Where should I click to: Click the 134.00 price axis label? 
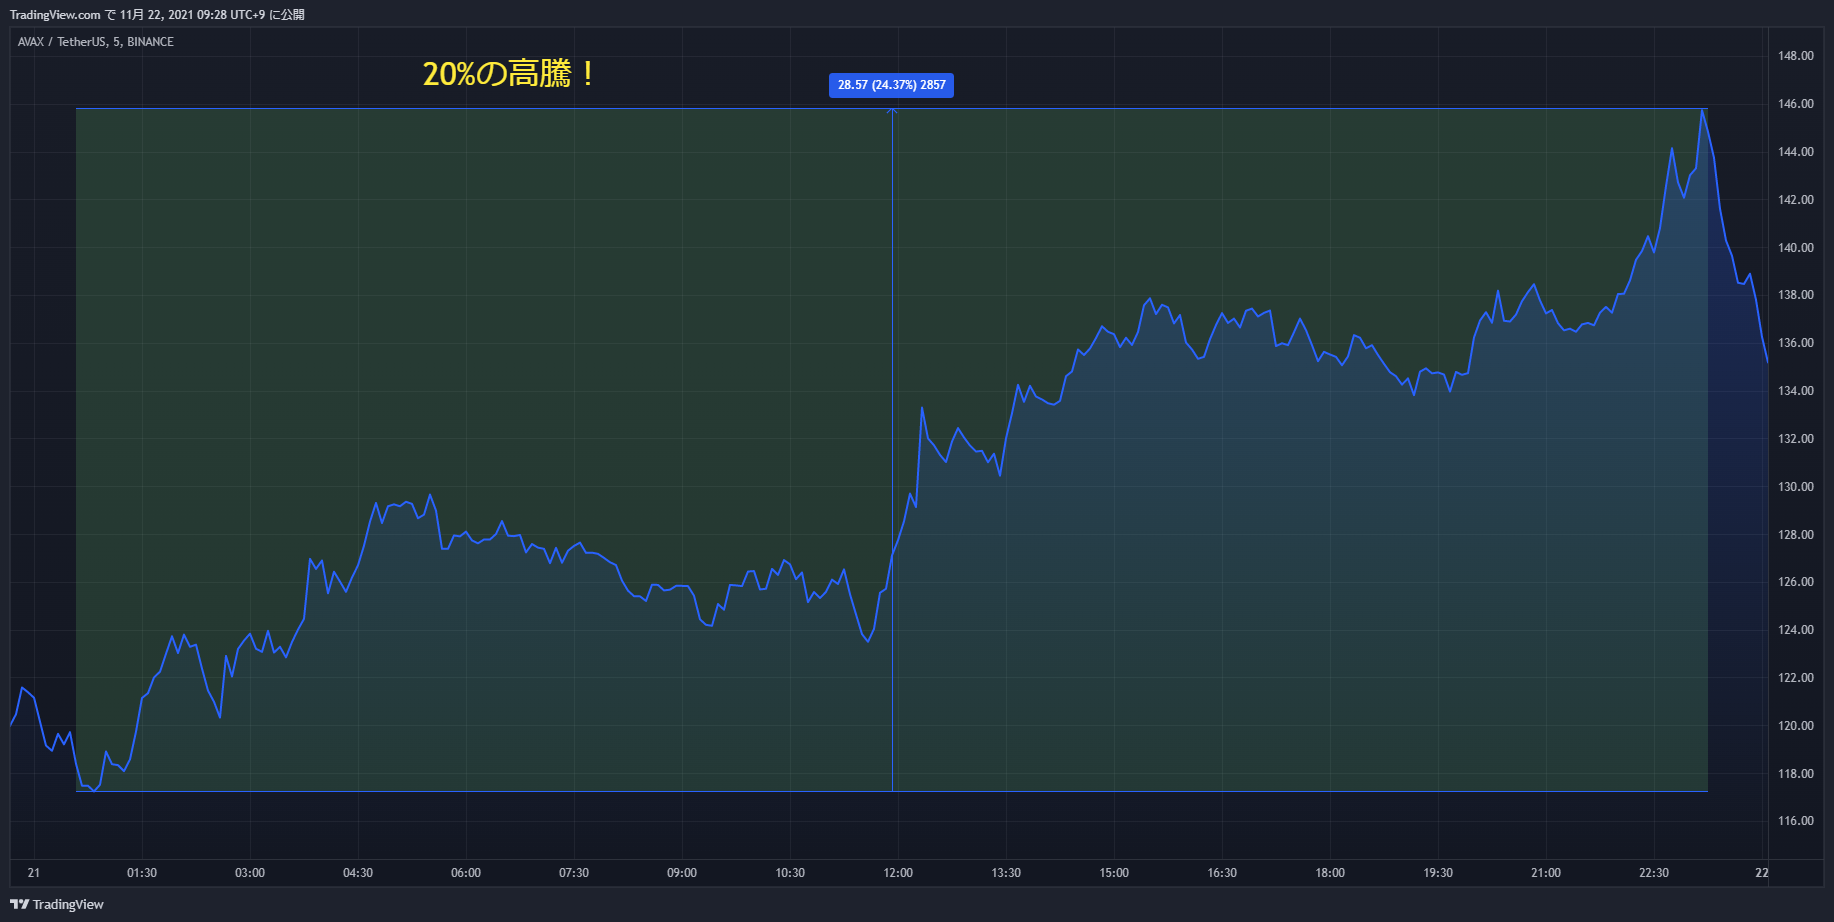click(1795, 391)
